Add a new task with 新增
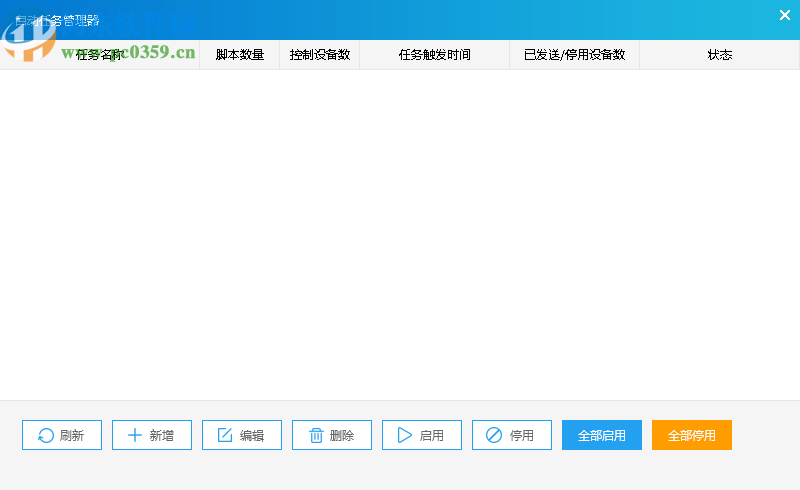The height and width of the screenshot is (490, 800). click(x=152, y=435)
